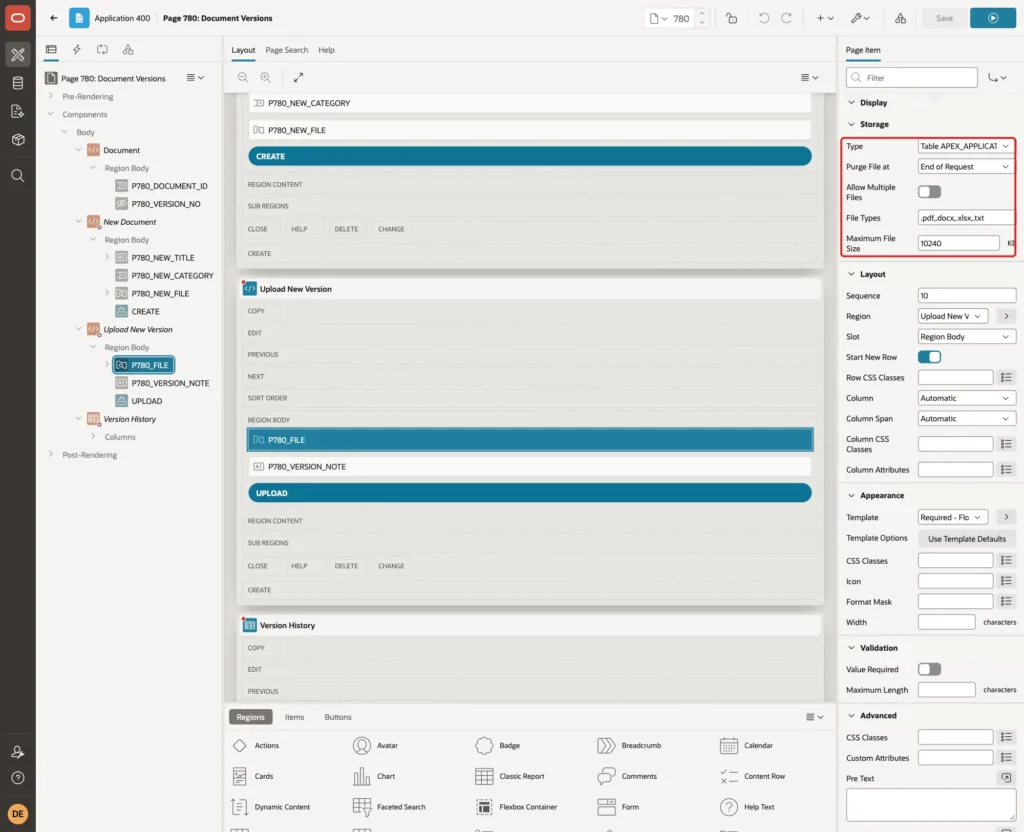This screenshot has height=832, width=1024.
Task: Open the Create plus menu
Action: (825, 18)
